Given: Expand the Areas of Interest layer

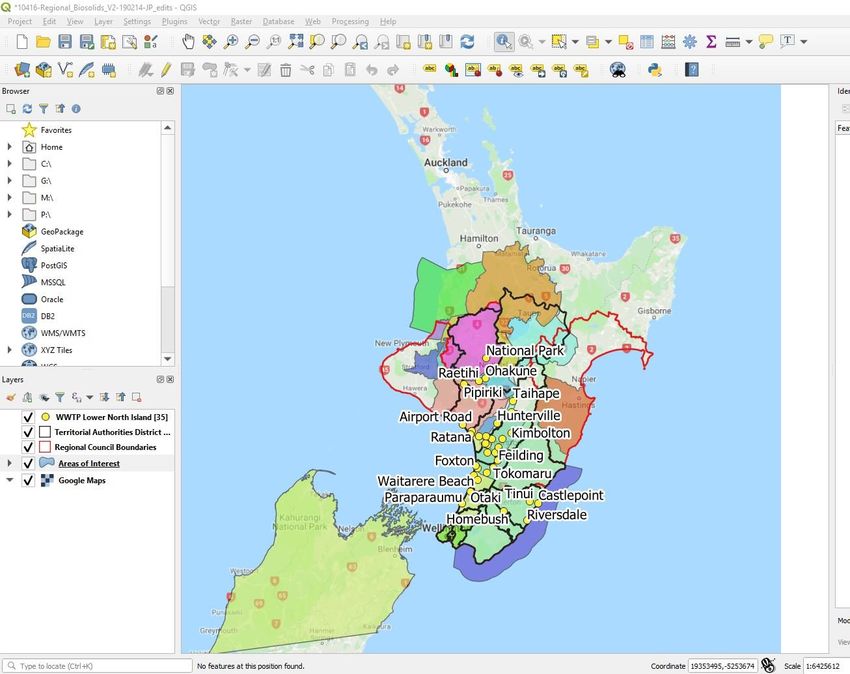Looking at the screenshot, I should (x=9, y=463).
